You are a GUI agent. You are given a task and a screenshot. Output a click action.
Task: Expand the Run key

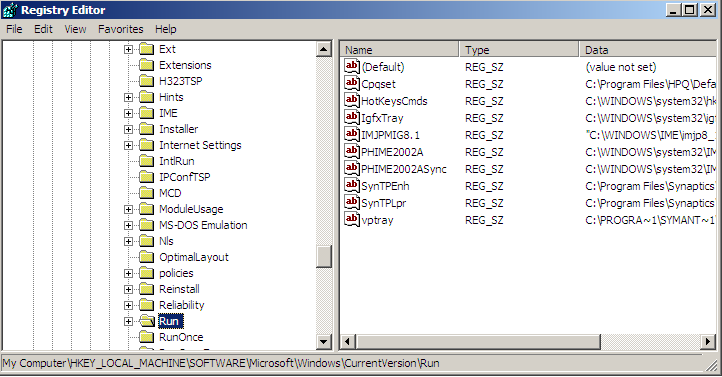[x=128, y=321]
